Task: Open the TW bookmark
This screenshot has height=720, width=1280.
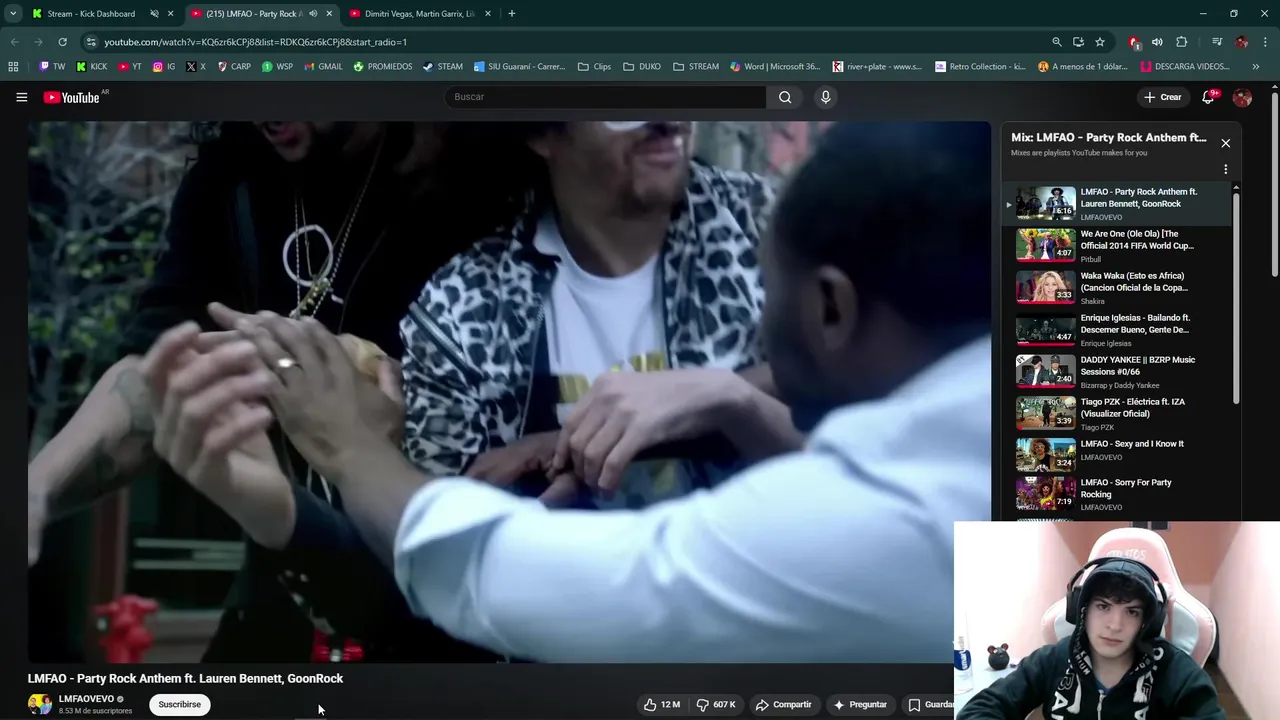Action: [x=52, y=67]
